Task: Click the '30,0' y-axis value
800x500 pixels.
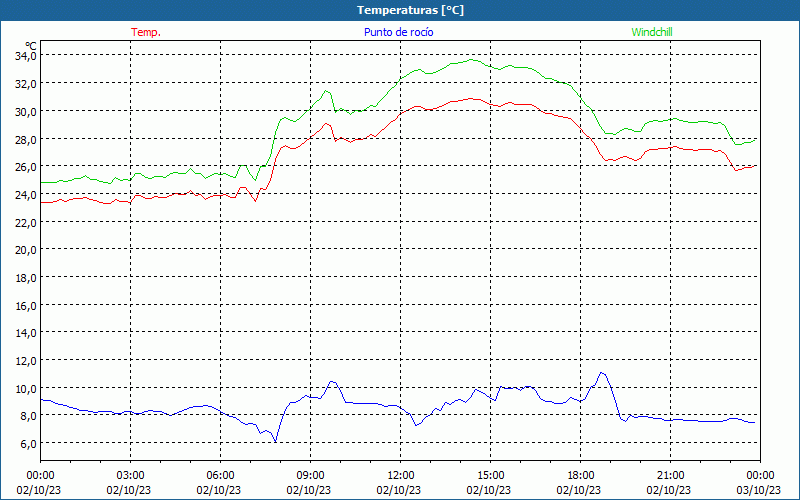Action: tap(26, 111)
